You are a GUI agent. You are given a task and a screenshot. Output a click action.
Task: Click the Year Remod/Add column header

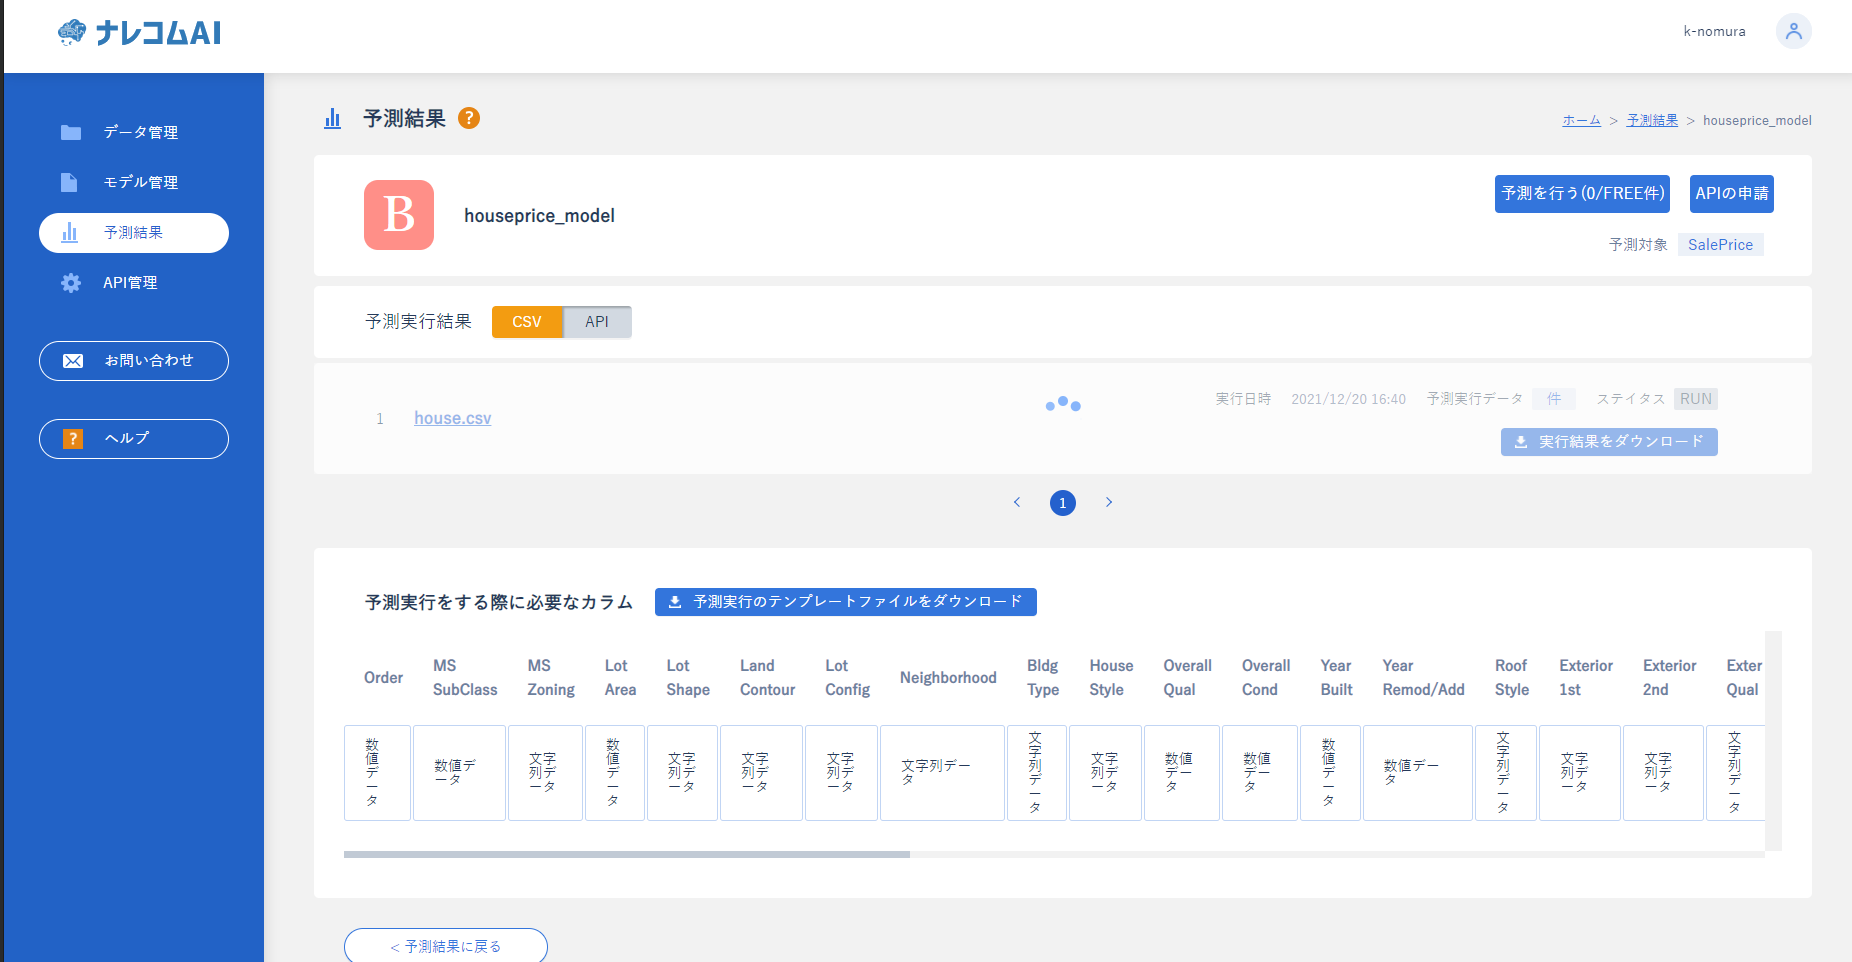[1423, 678]
